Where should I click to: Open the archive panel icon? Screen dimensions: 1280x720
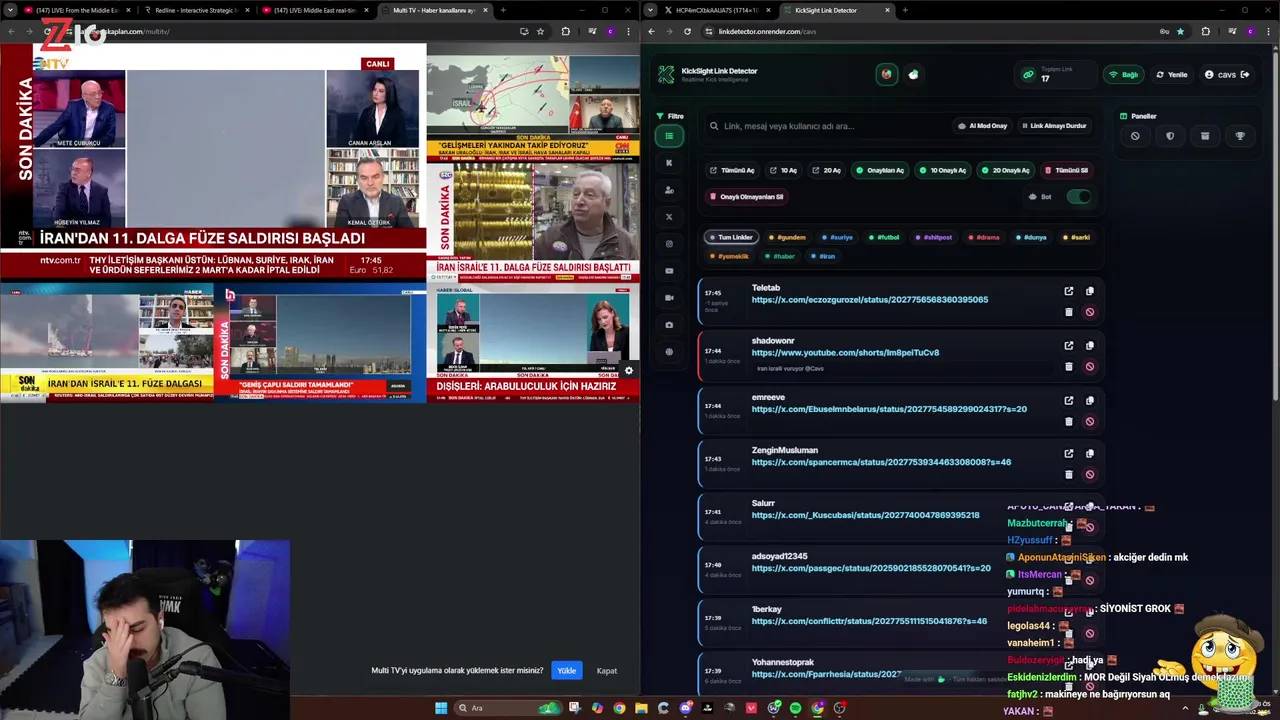[1205, 136]
